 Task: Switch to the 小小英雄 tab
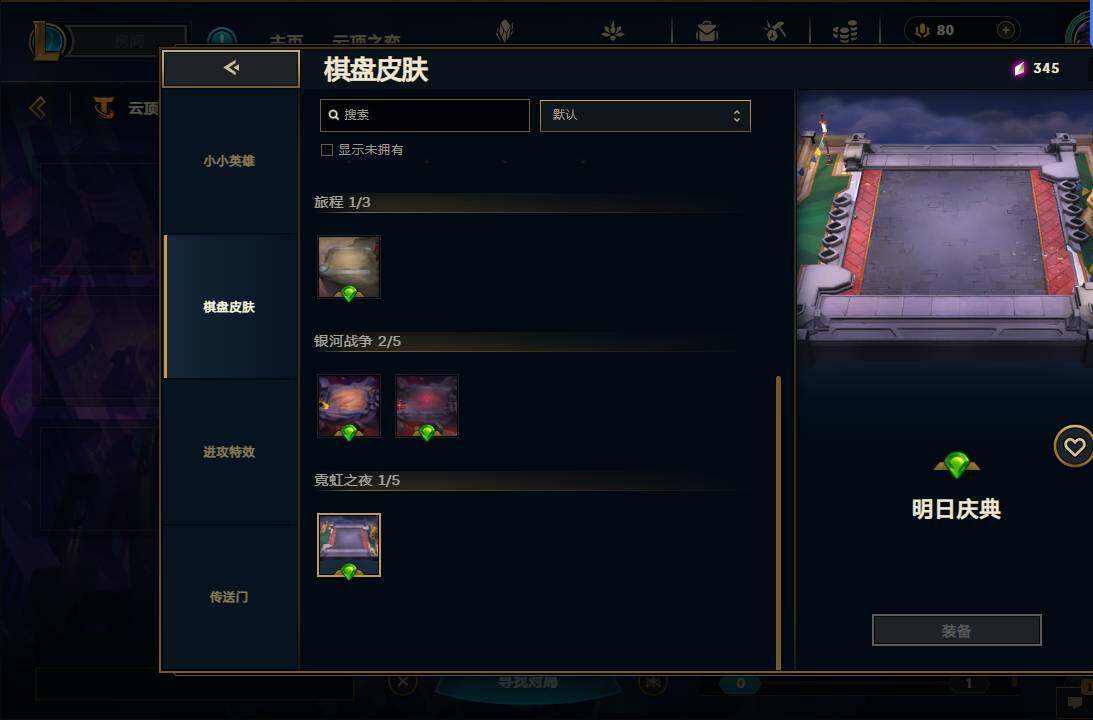[229, 161]
